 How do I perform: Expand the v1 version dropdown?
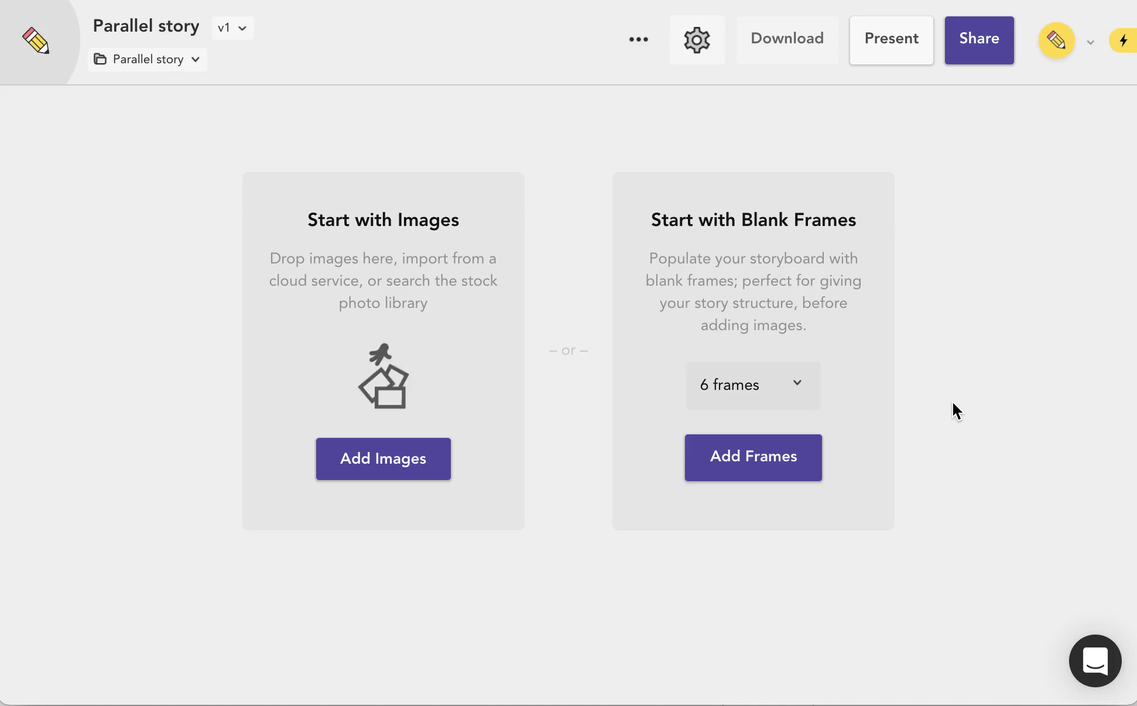pos(233,28)
